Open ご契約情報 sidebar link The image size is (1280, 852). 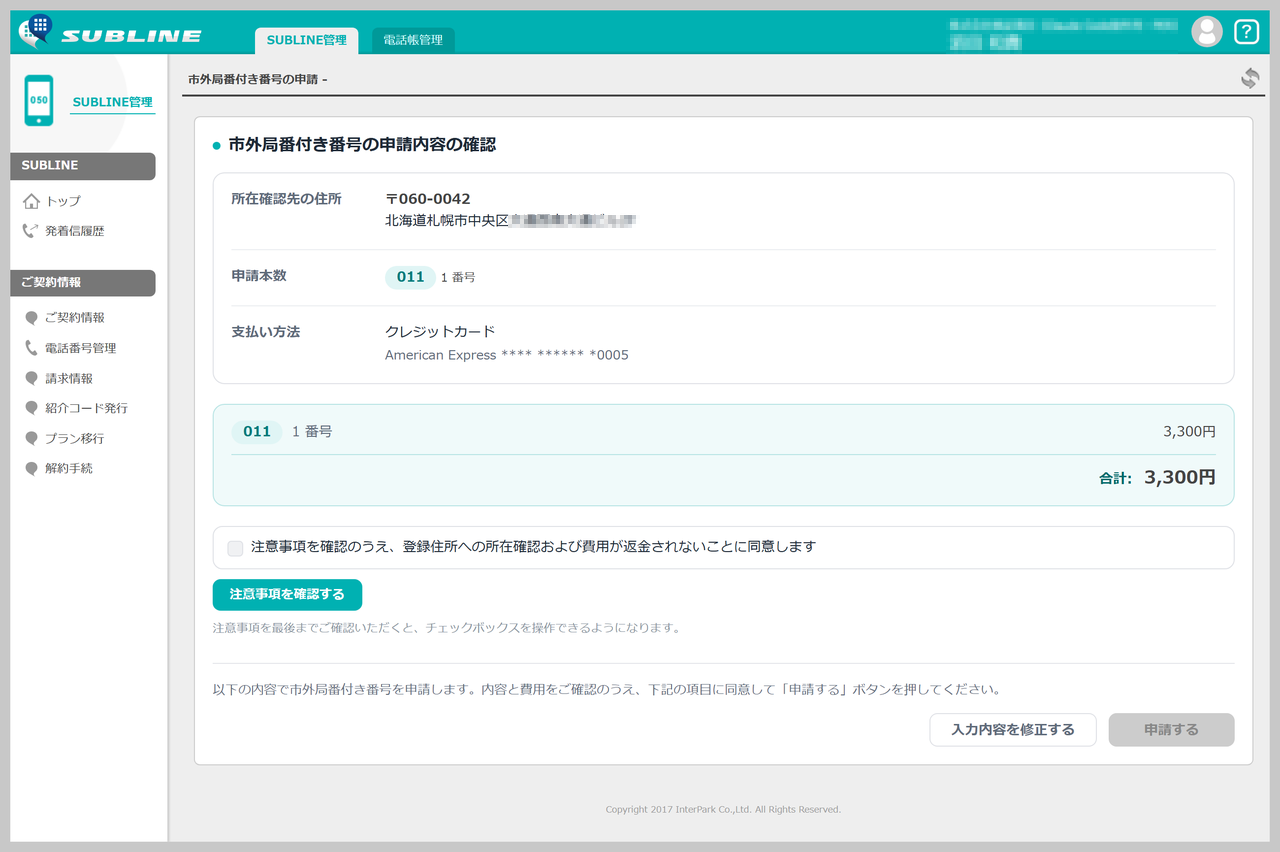point(75,318)
